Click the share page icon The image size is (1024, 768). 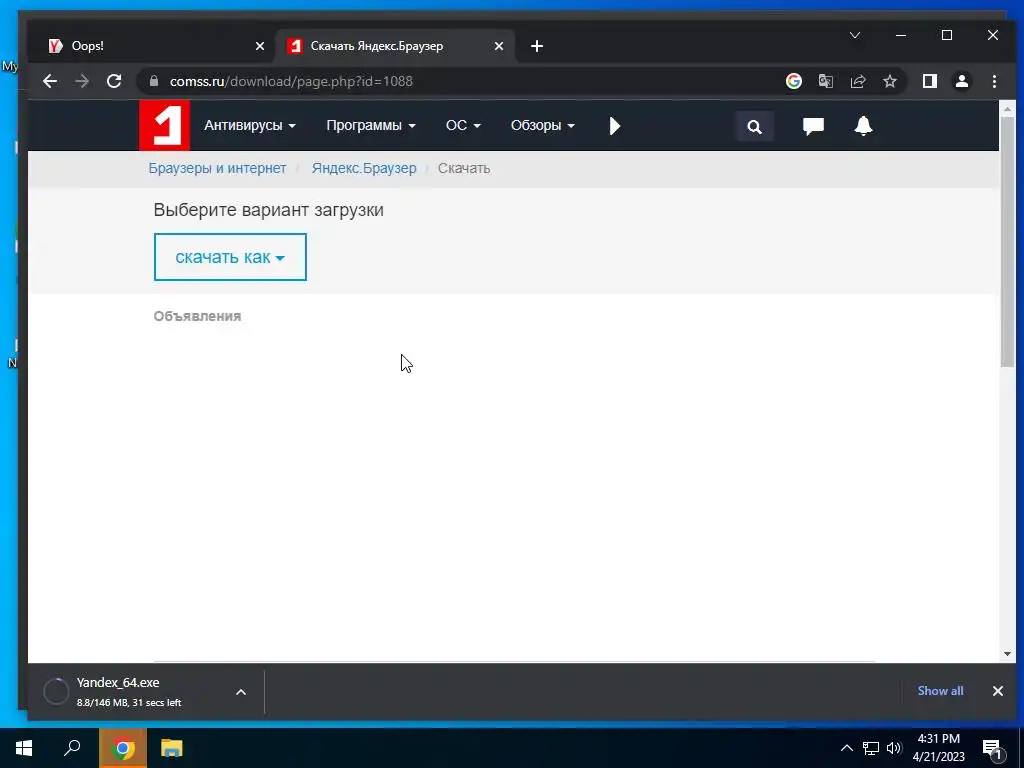tap(857, 81)
